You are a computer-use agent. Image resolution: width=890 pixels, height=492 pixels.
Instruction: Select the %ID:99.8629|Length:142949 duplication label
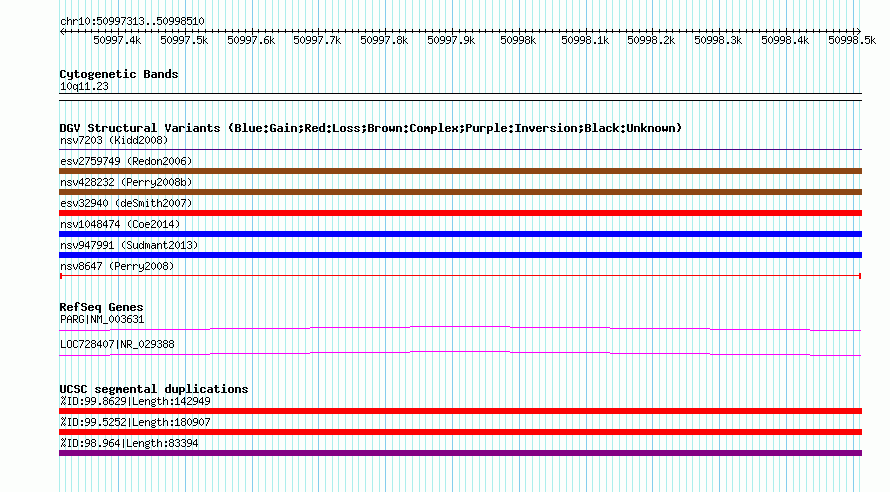click(x=135, y=401)
